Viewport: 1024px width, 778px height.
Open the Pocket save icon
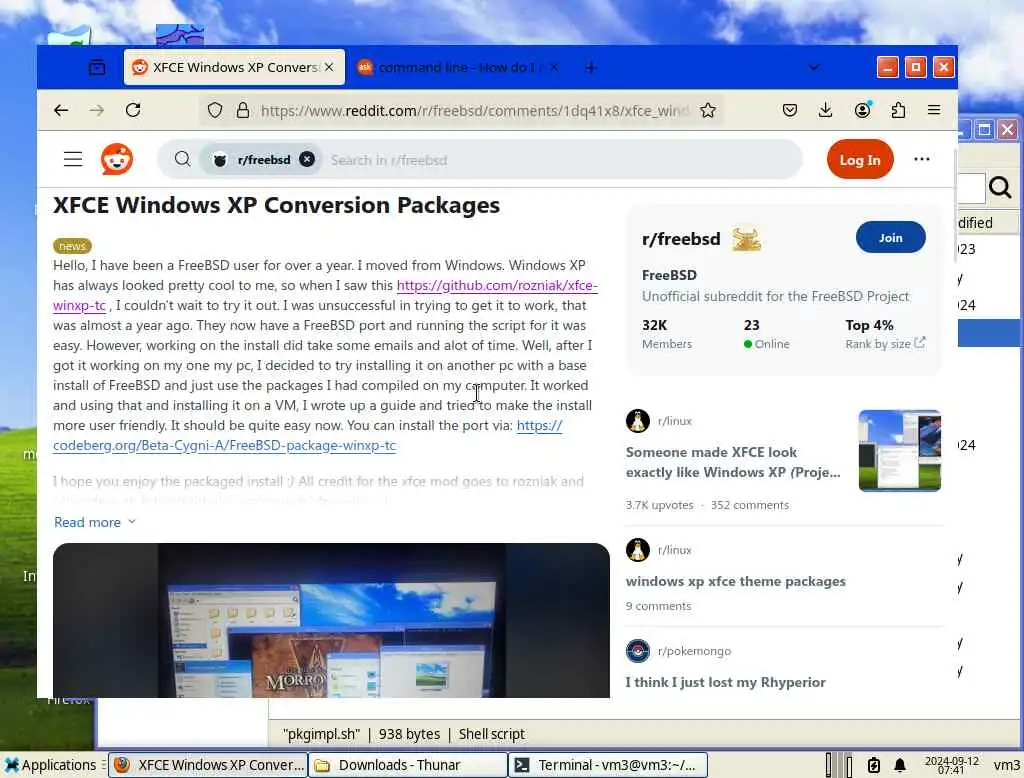pos(790,110)
